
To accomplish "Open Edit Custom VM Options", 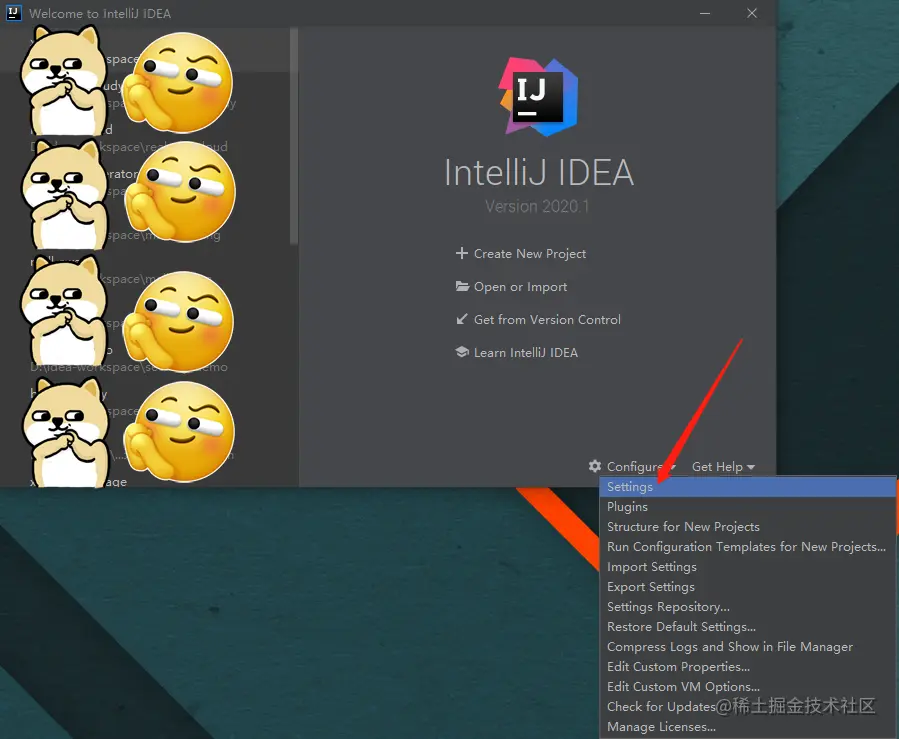I will point(748,687).
